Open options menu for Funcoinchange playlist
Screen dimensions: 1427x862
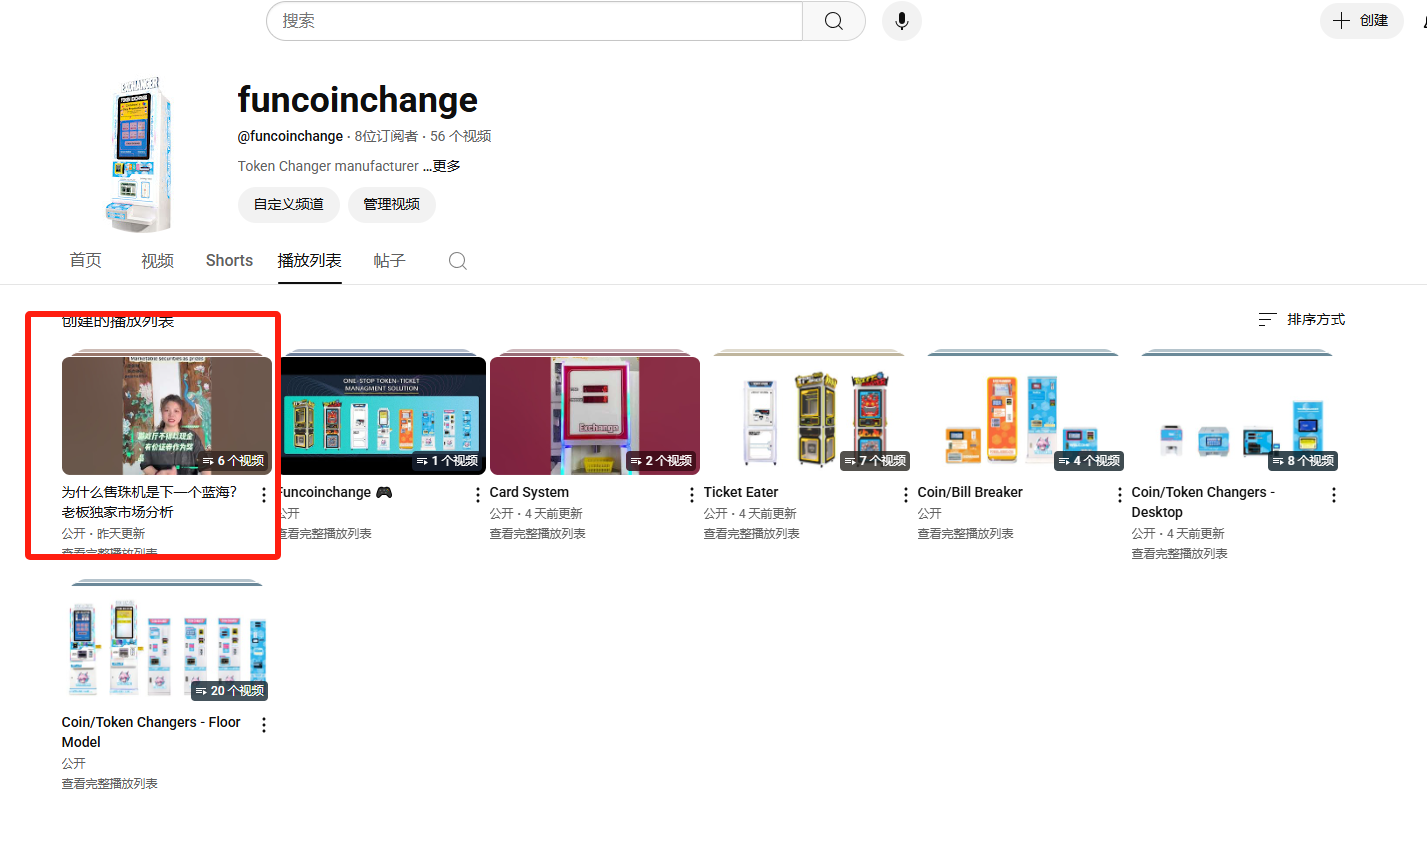click(478, 495)
